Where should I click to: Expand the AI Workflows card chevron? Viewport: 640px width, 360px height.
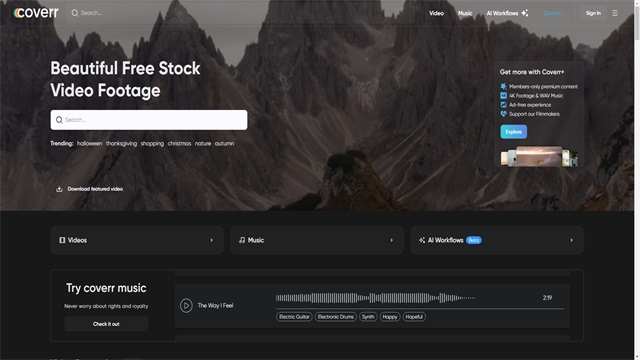coord(571,240)
